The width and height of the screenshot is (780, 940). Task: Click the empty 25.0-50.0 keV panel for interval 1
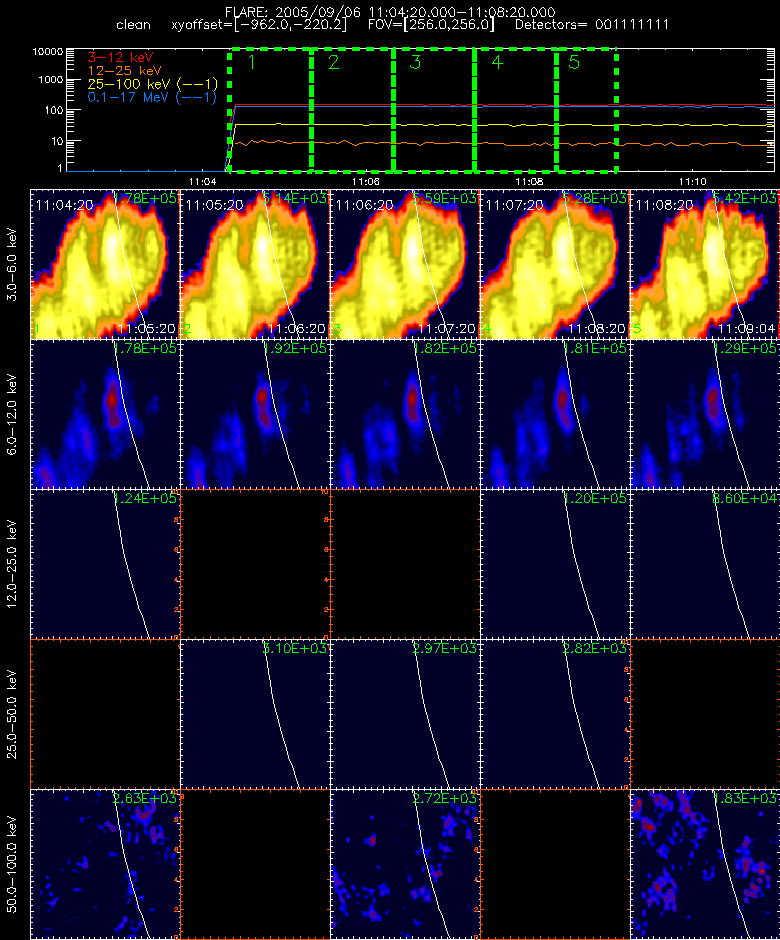(x=105, y=714)
